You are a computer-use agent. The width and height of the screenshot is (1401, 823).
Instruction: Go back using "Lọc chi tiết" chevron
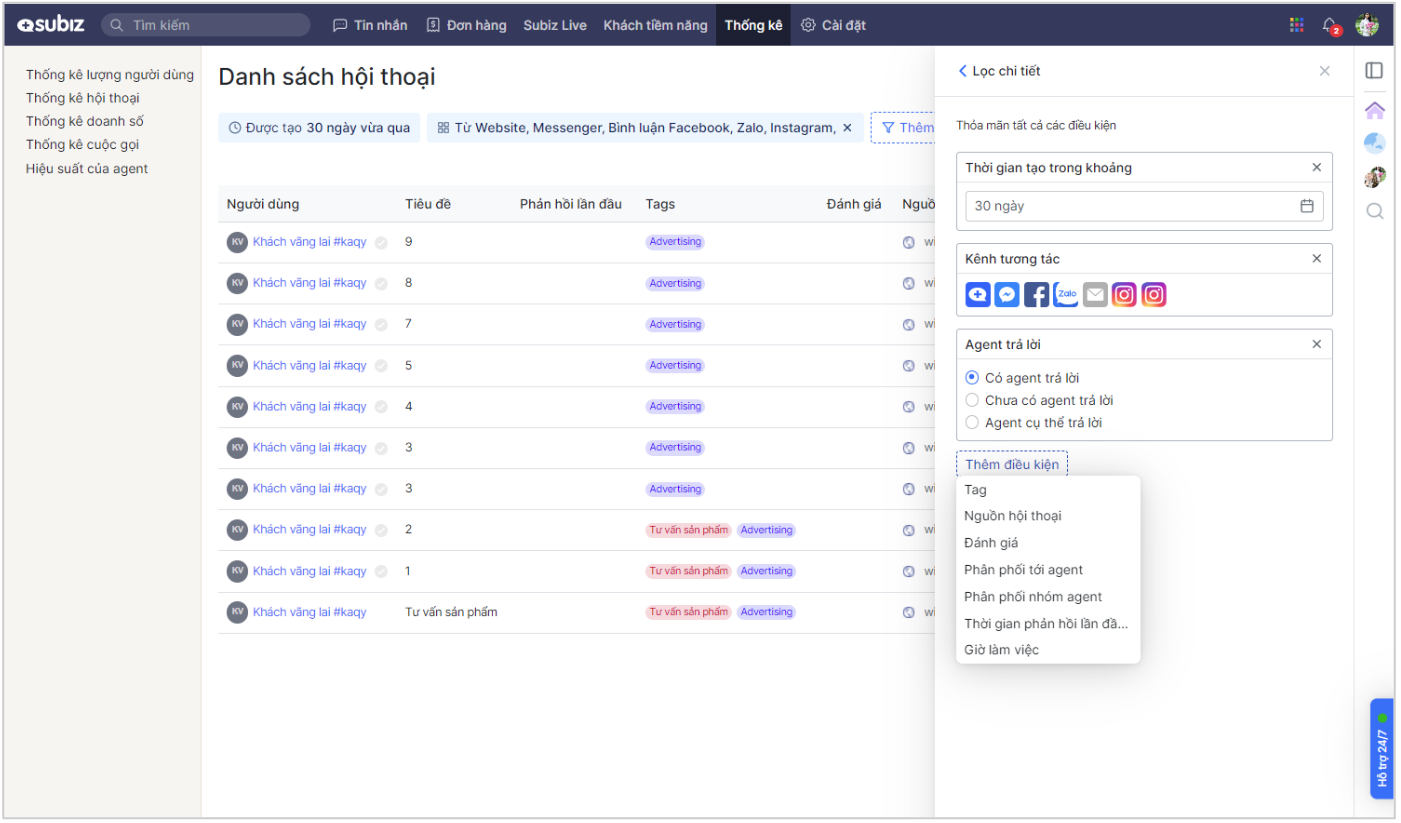(x=963, y=71)
